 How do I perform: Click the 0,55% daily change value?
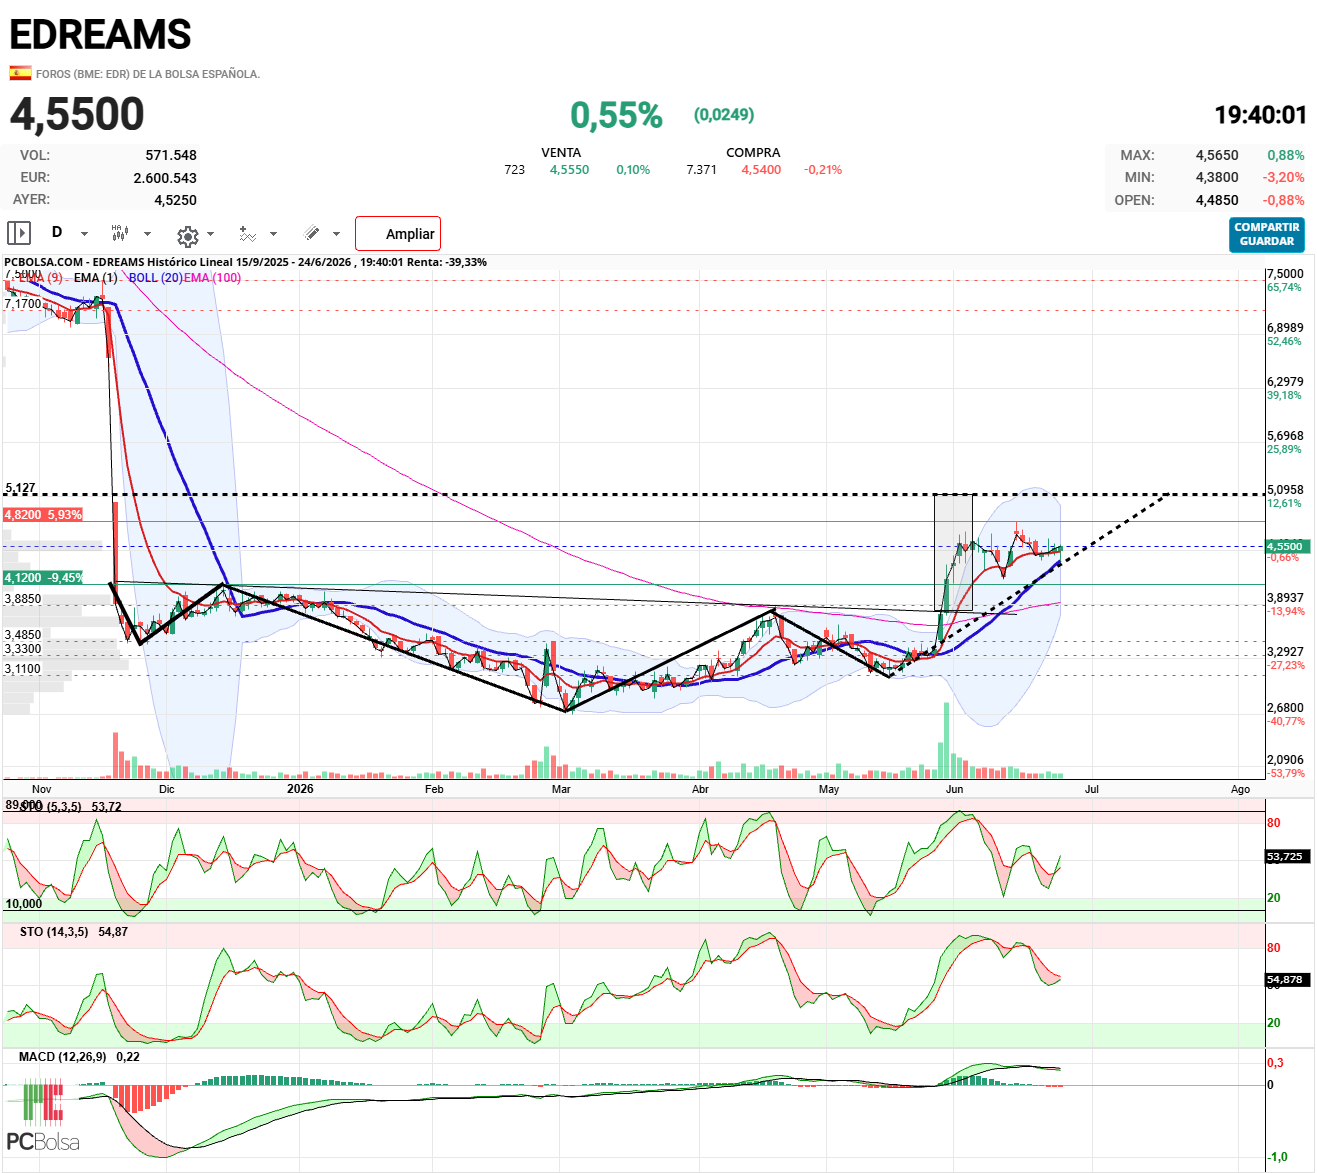coord(616,115)
